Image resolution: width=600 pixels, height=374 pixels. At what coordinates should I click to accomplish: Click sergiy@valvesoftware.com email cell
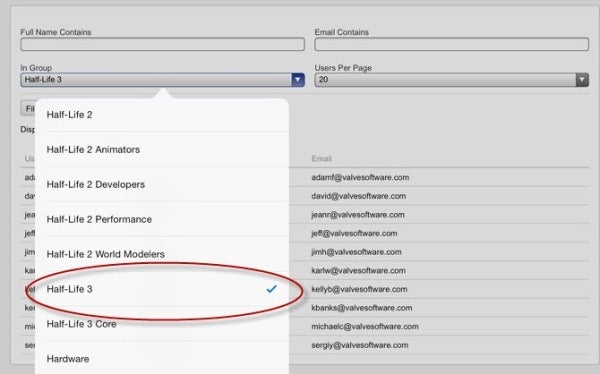360,345
